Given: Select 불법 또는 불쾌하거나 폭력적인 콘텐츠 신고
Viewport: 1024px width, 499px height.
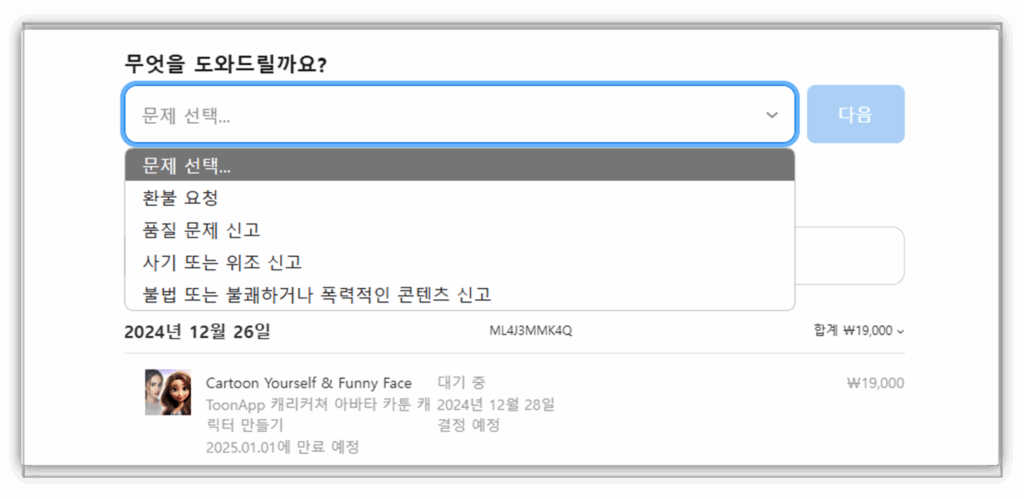Looking at the screenshot, I should pyautogui.click(x=459, y=295).
